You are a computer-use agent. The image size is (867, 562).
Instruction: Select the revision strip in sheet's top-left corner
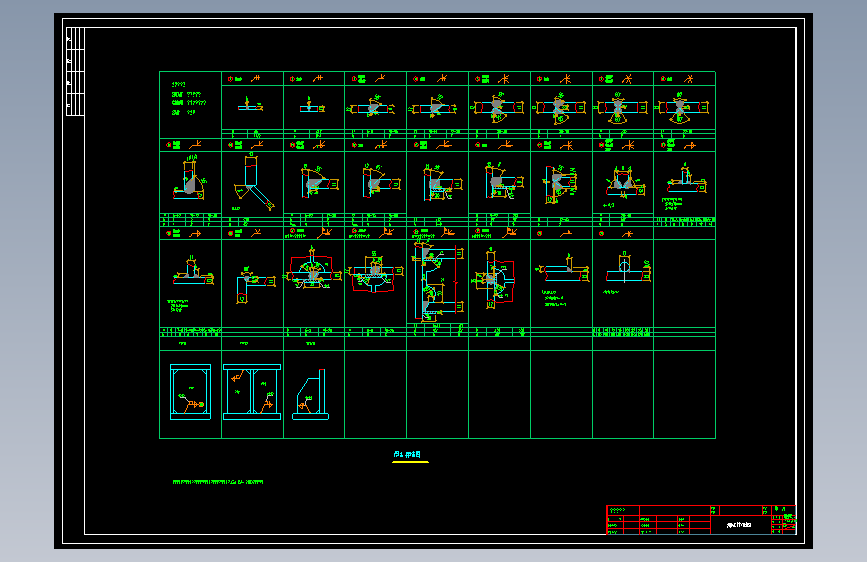pyautogui.click(x=75, y=71)
